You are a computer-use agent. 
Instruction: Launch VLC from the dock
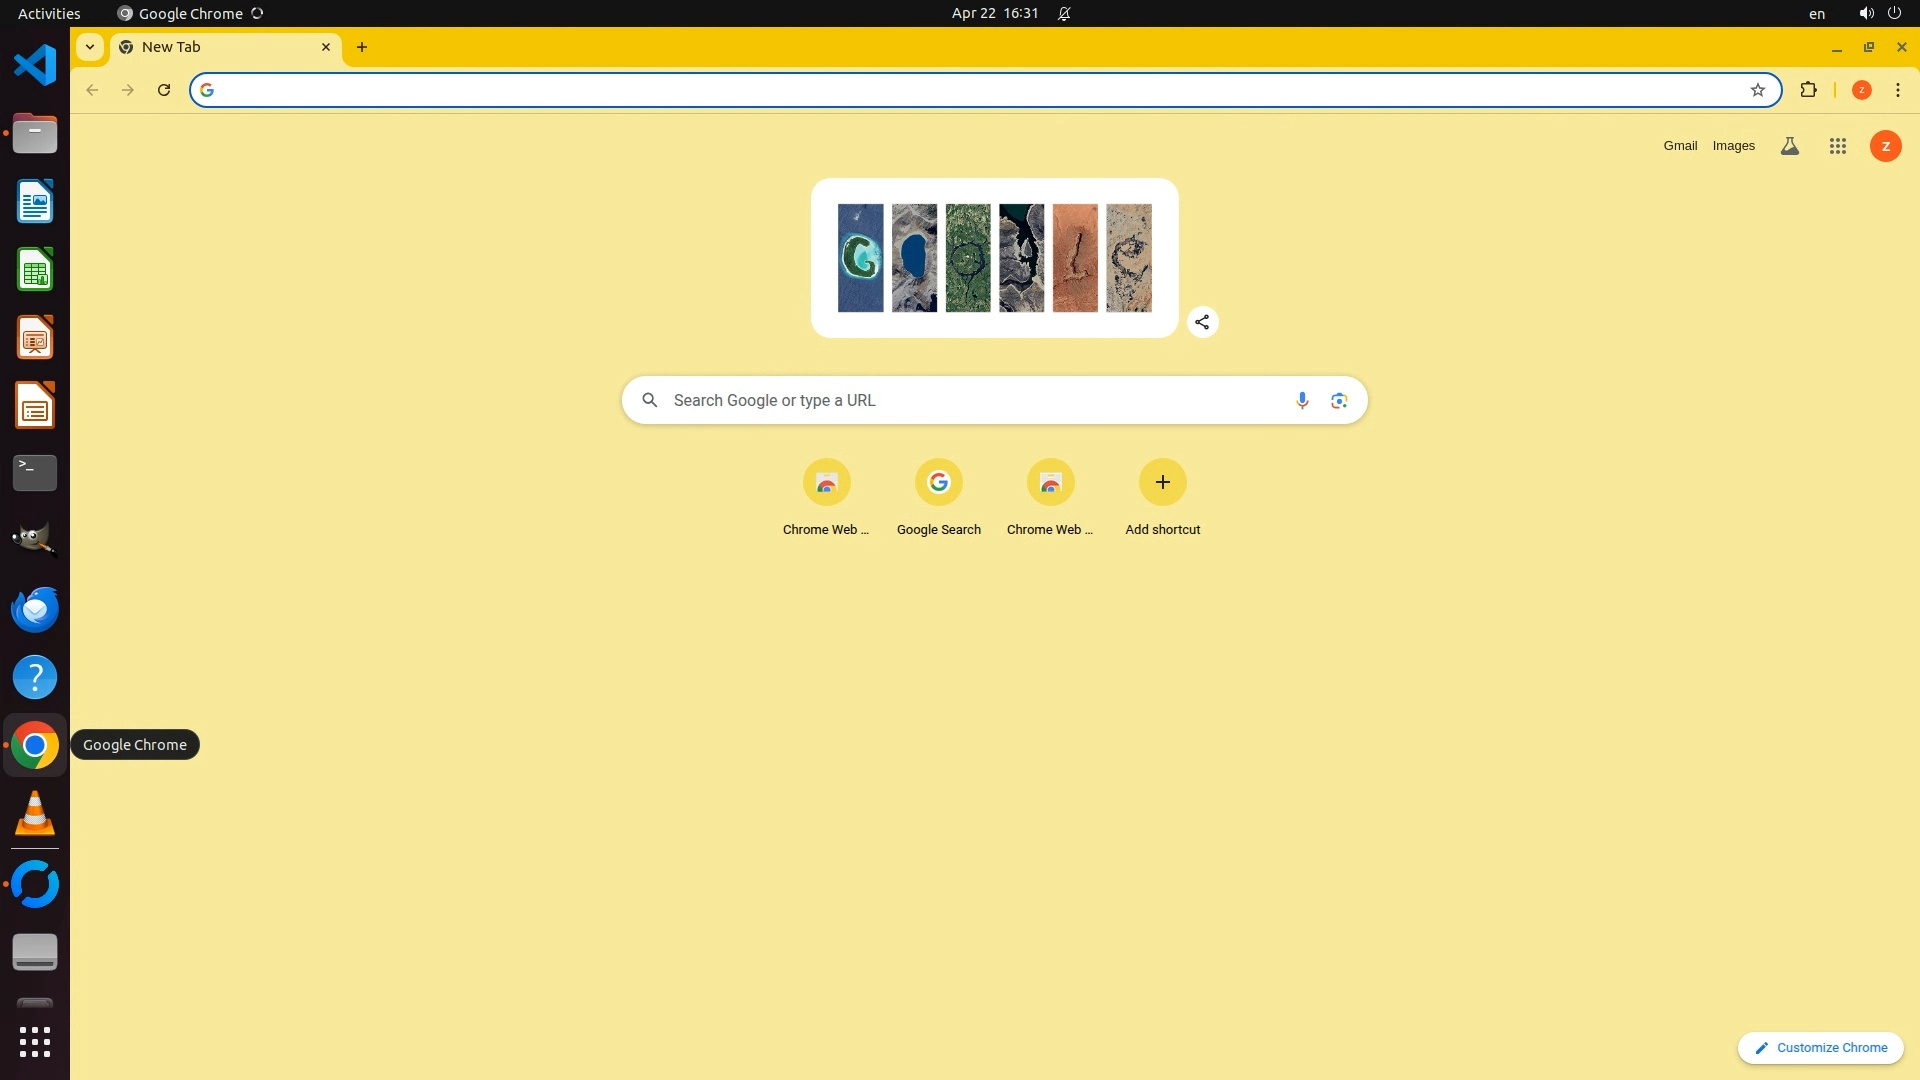click(x=35, y=813)
